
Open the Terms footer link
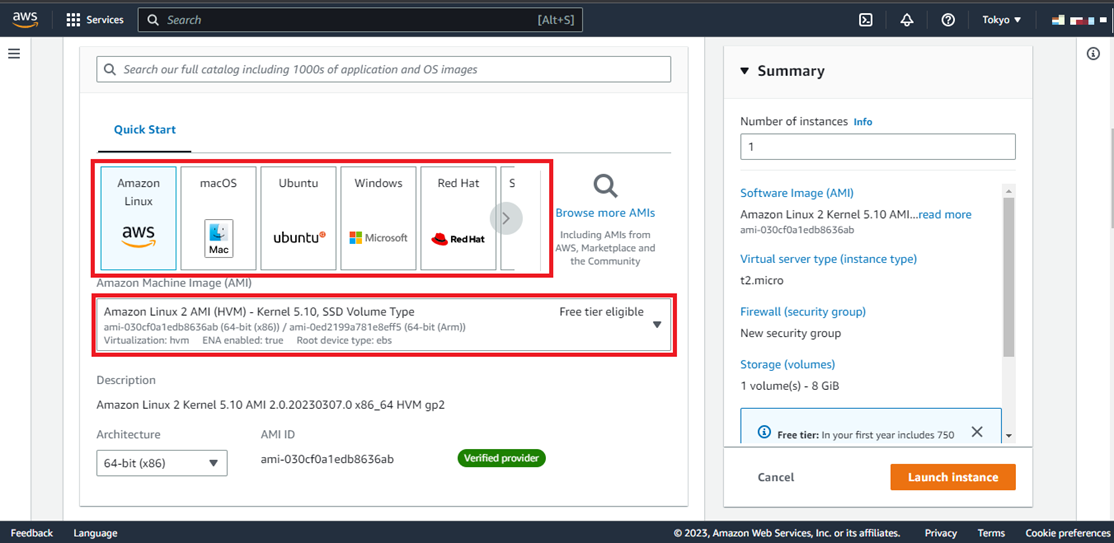991,533
